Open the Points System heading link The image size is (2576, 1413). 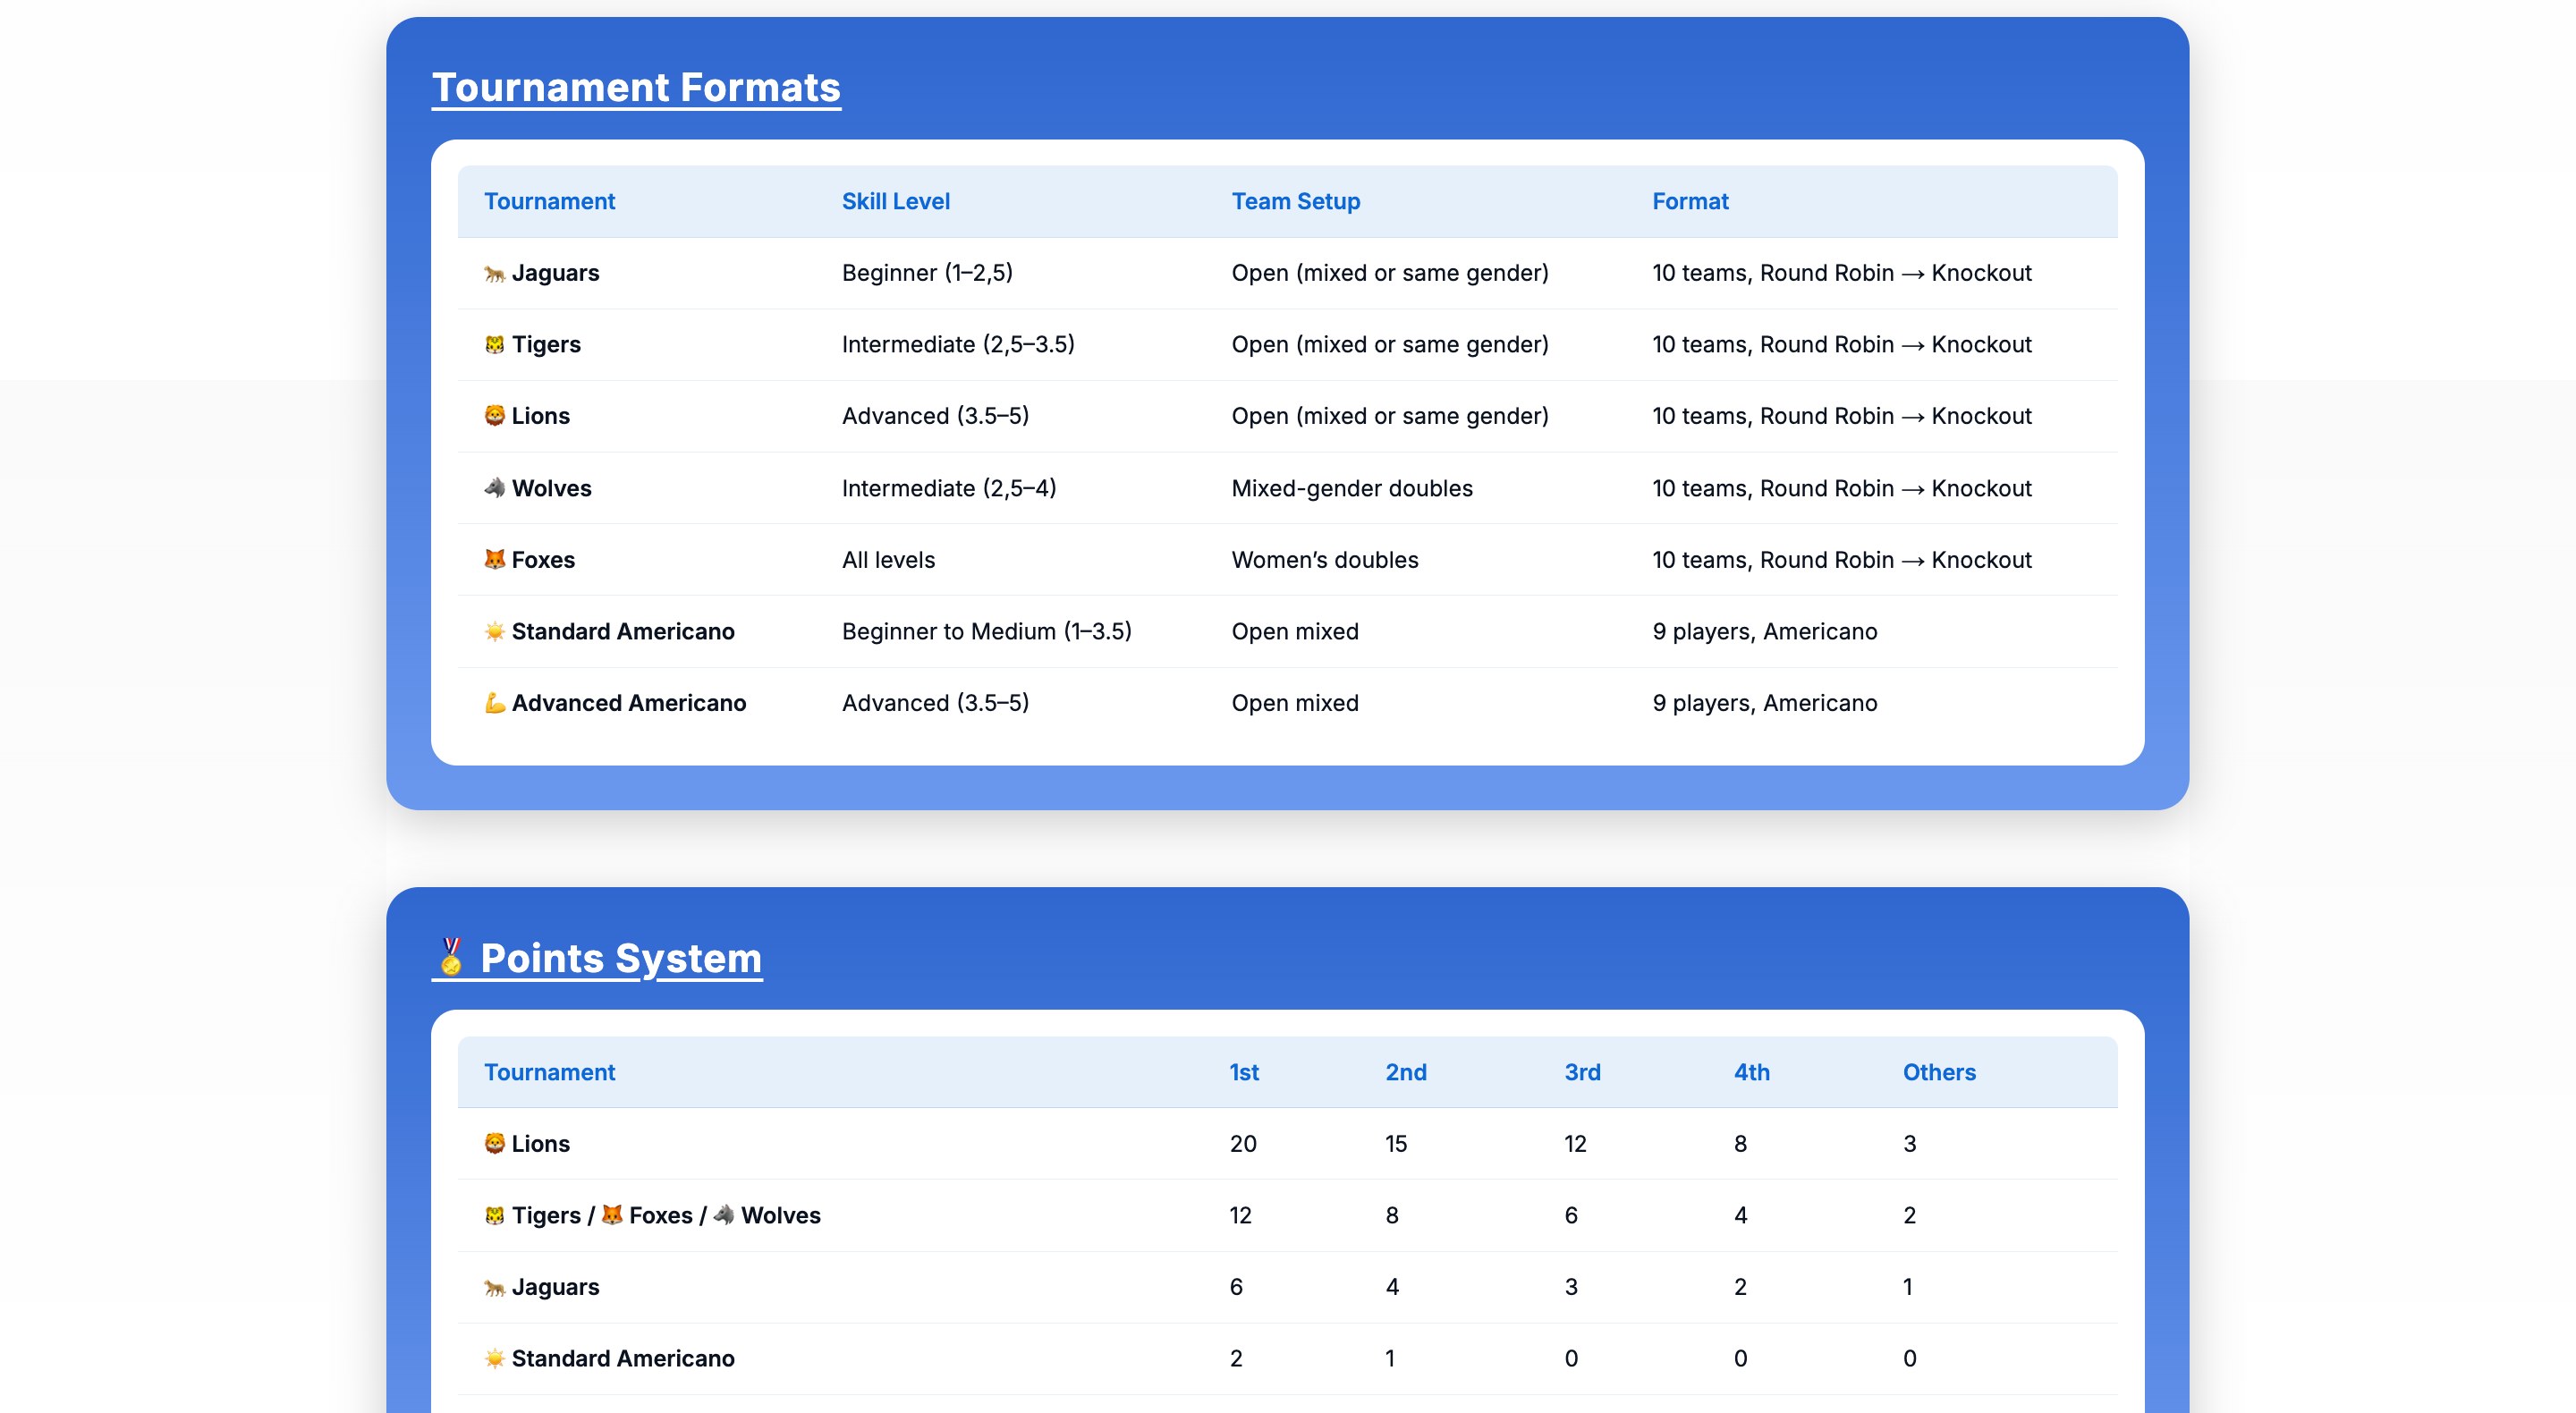620,958
